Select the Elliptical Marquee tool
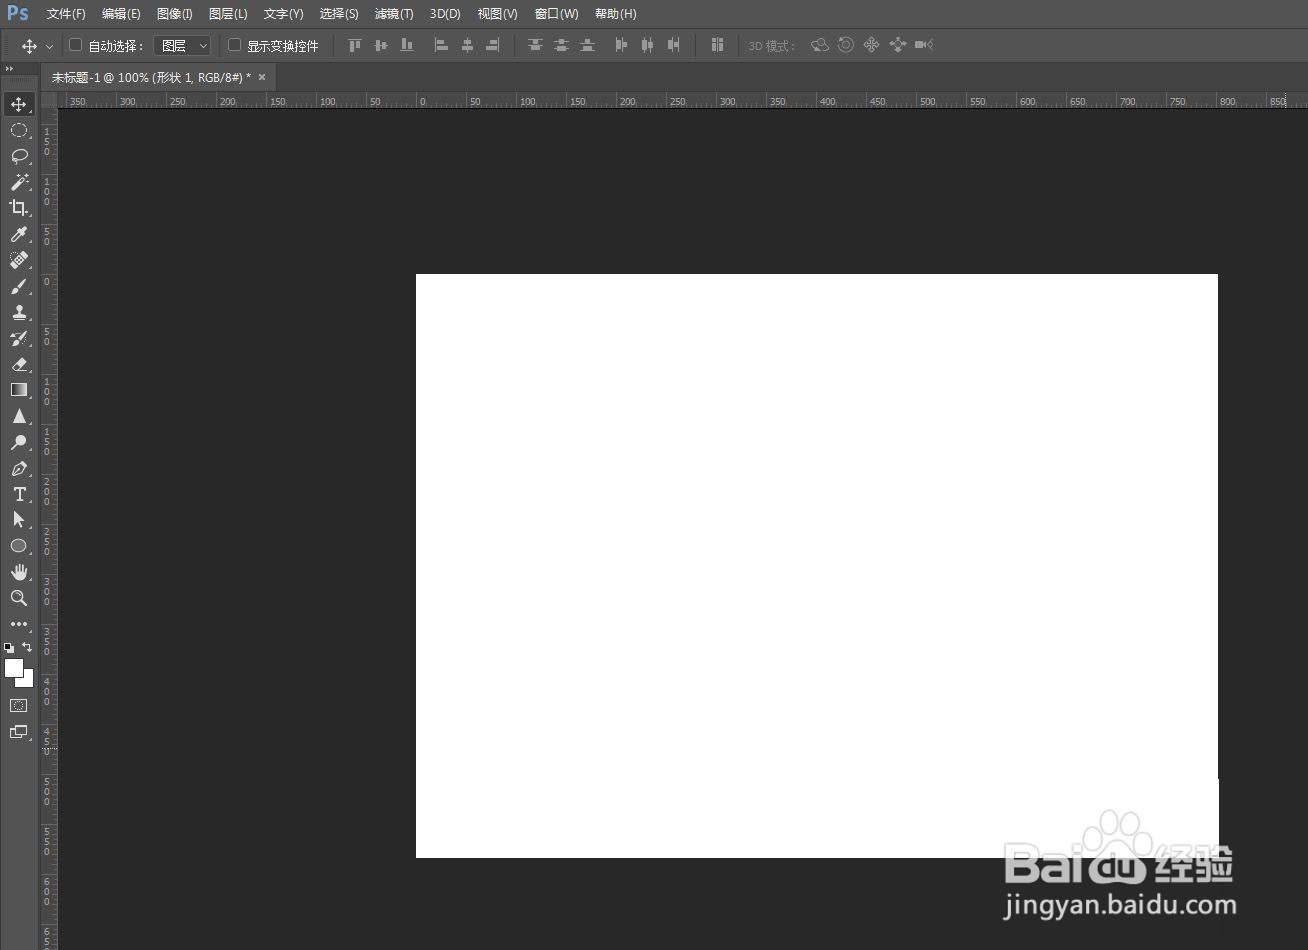The height and width of the screenshot is (950, 1308). tap(19, 130)
